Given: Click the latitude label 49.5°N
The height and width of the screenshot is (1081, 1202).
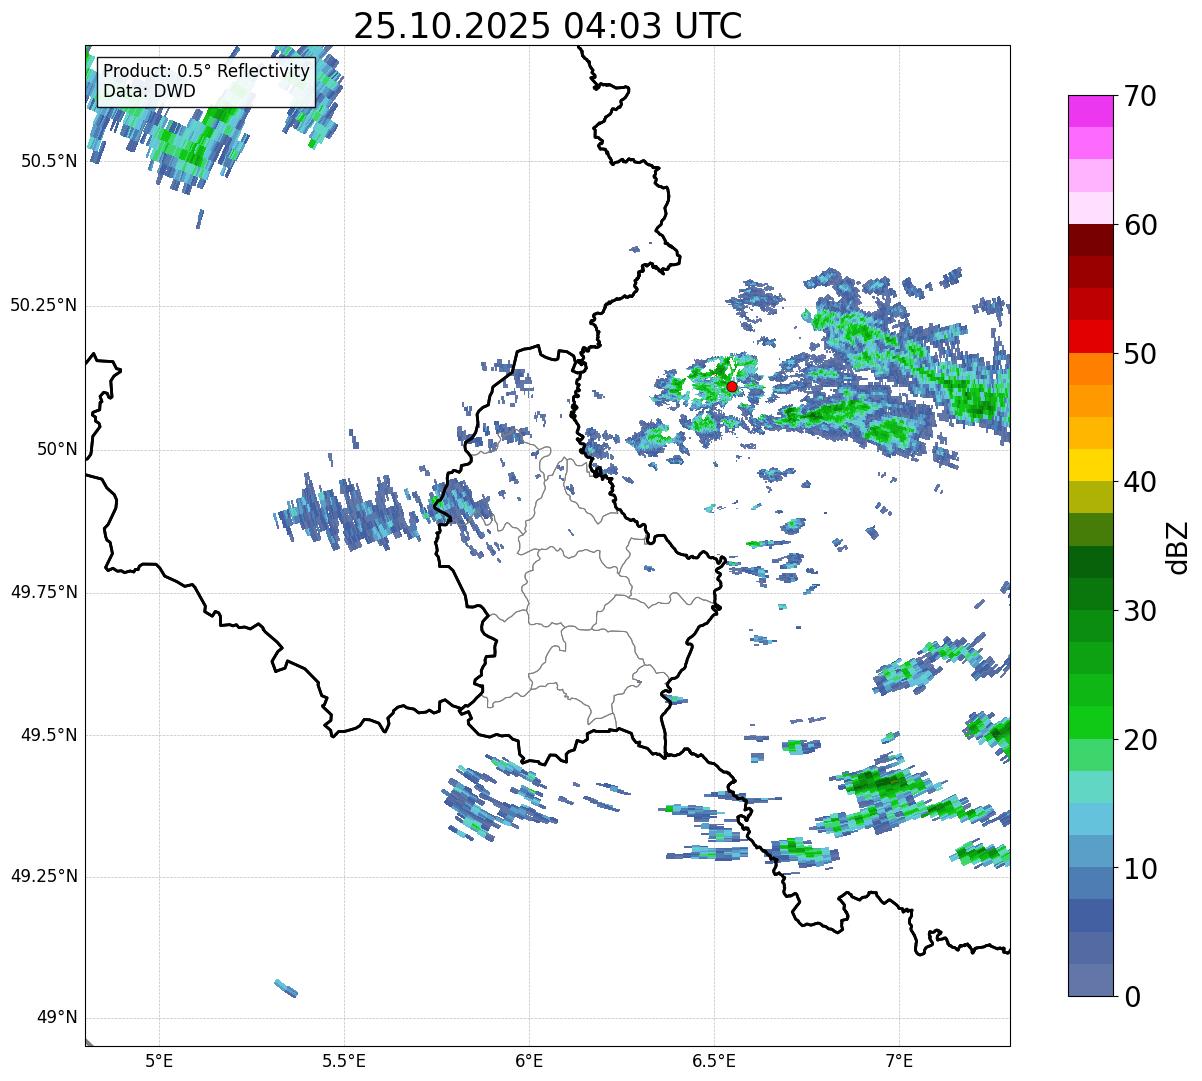Looking at the screenshot, I should click(49, 735).
